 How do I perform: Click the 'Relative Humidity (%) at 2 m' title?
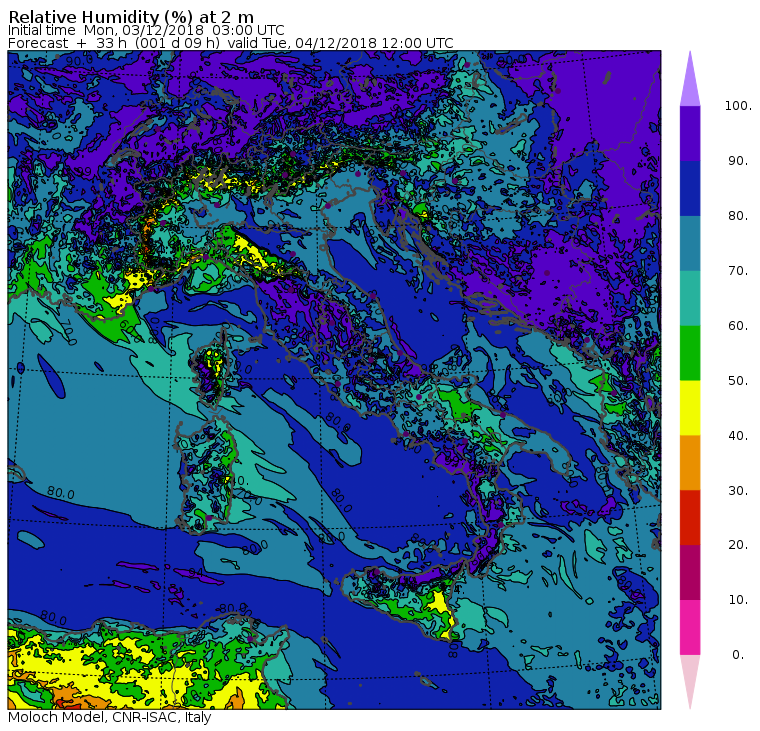tap(131, 17)
